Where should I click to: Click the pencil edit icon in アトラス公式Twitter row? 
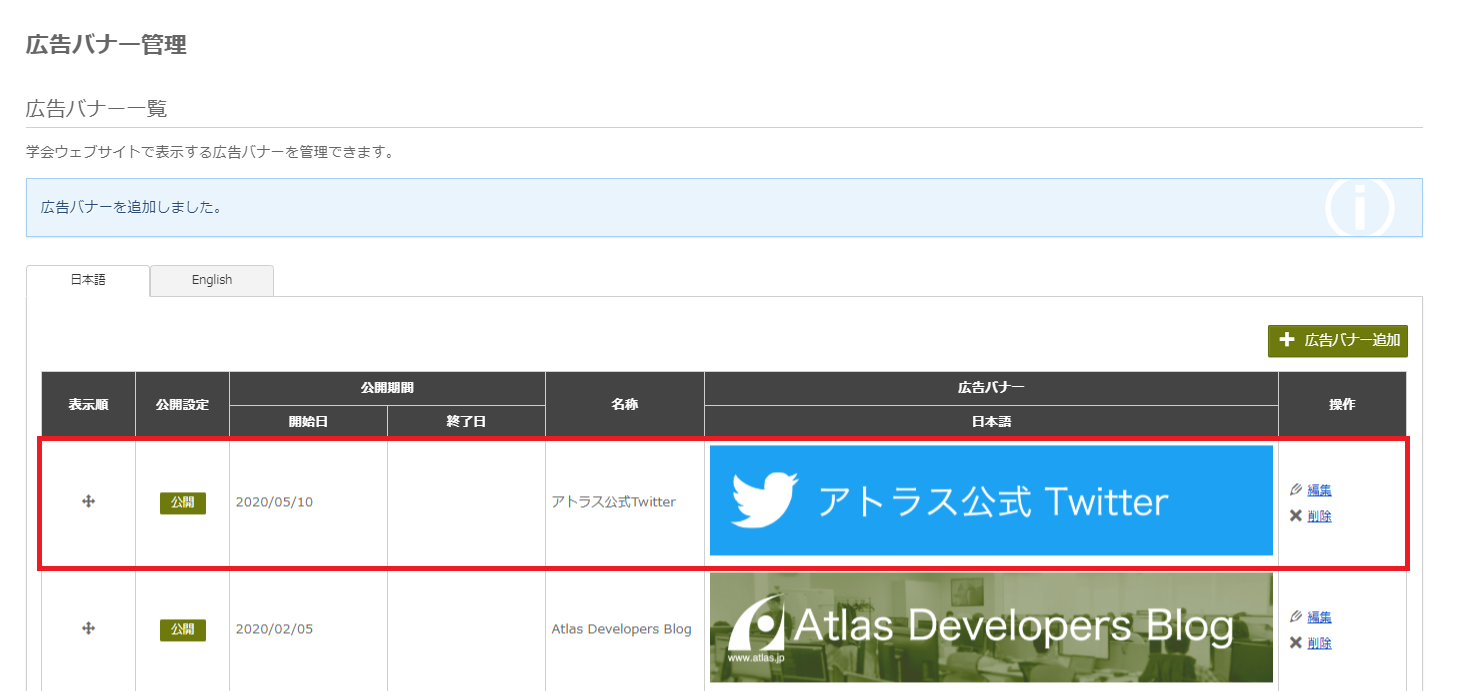coord(1296,490)
